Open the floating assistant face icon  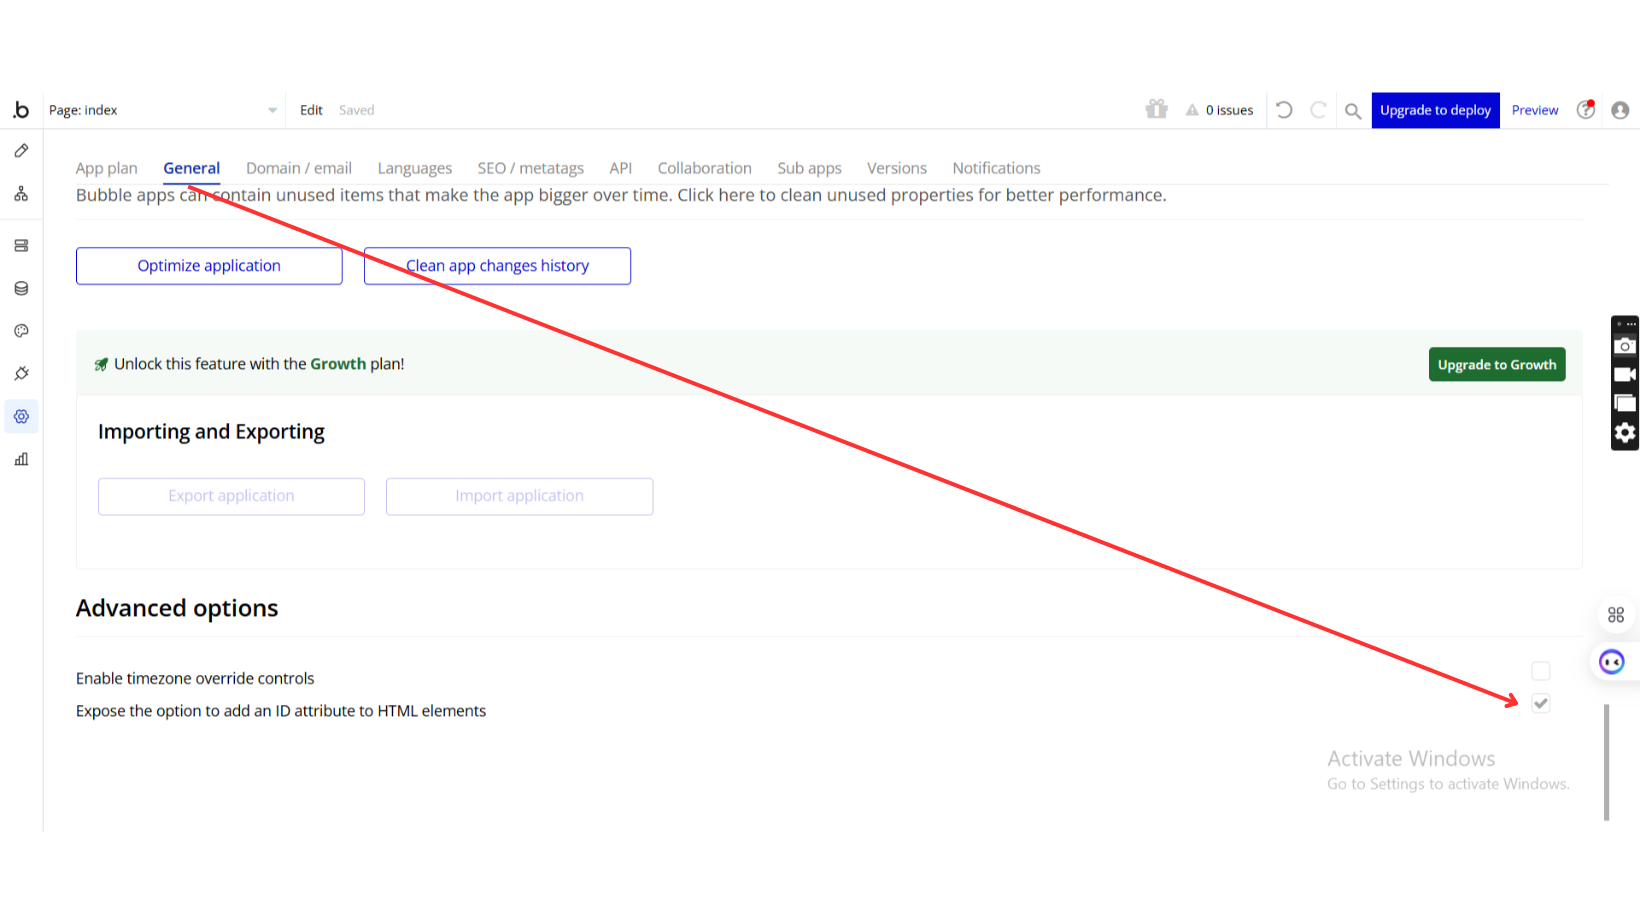[x=1612, y=662]
